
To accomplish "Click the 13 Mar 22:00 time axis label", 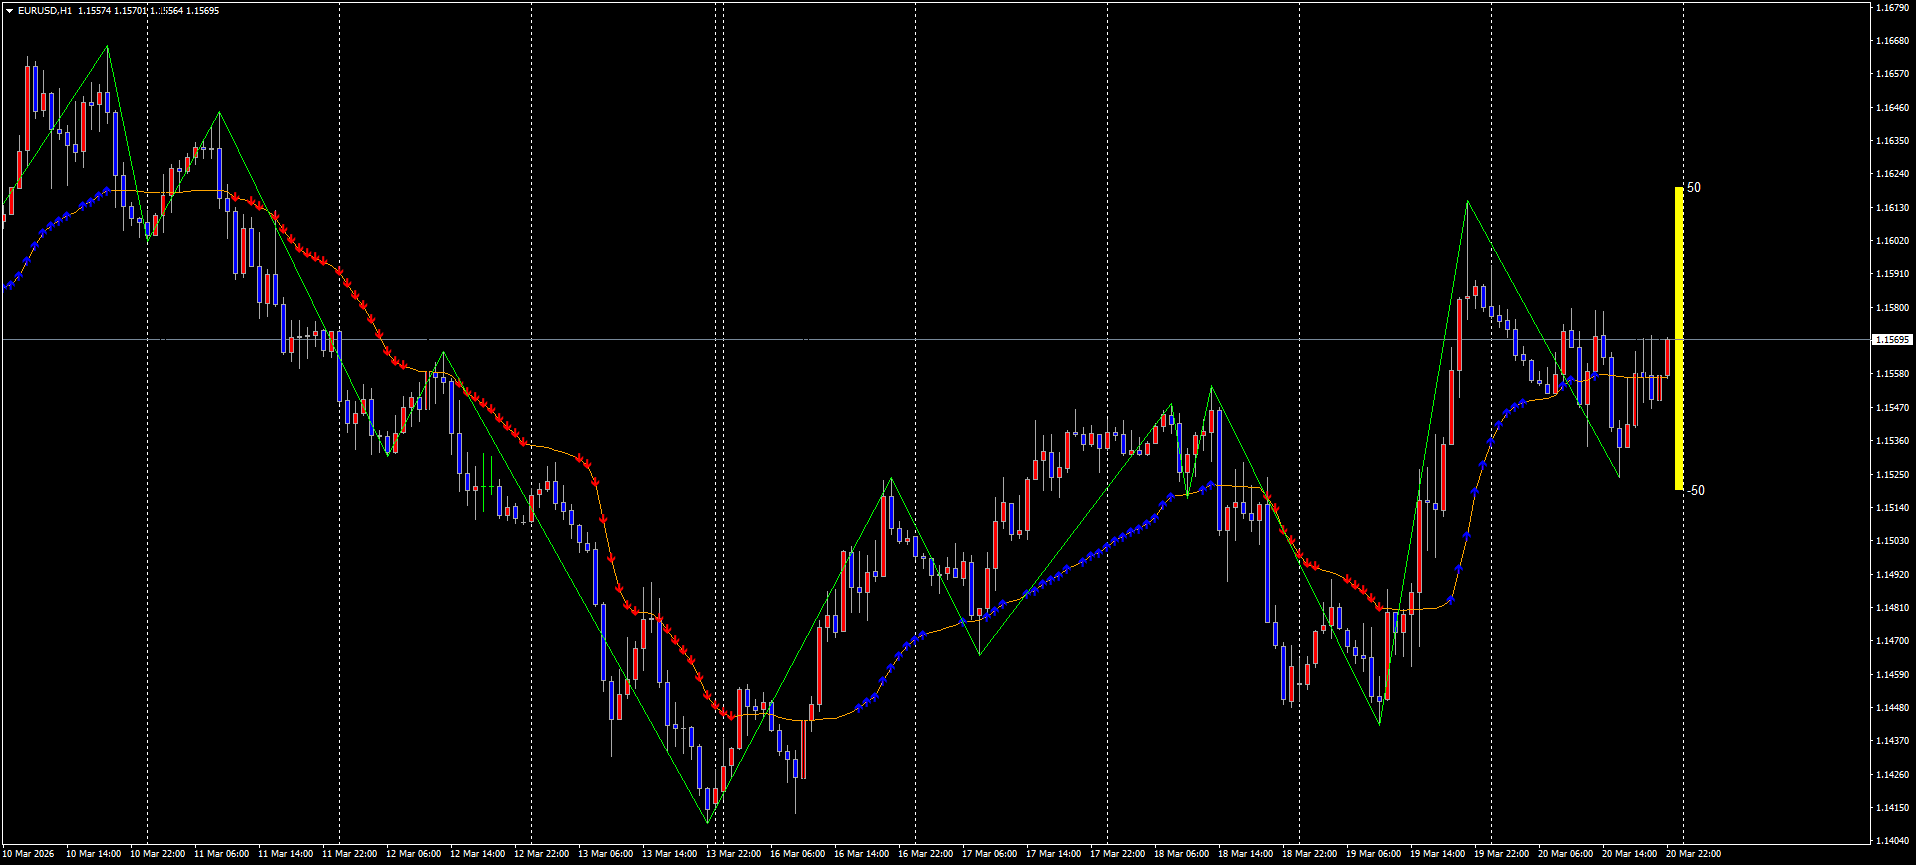I will 733,854.
